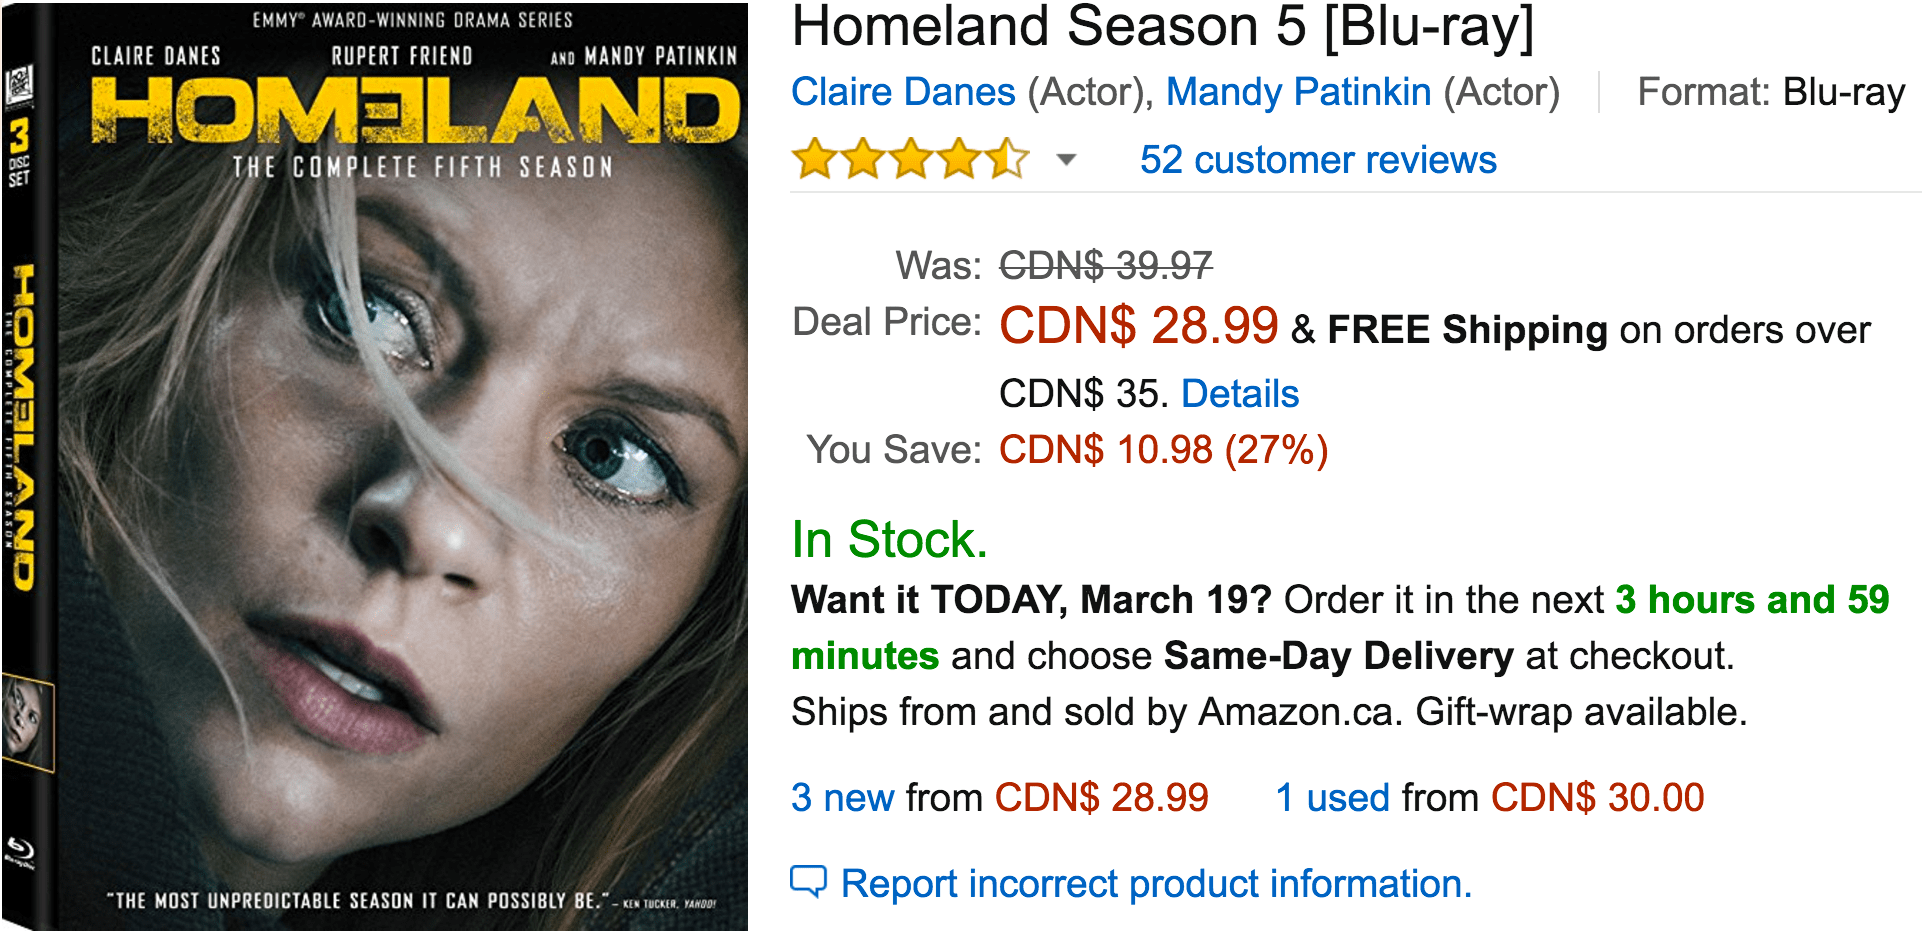The image size is (1922, 936).
Task: Click the speech bubble report icon
Action: pyautogui.click(x=808, y=882)
